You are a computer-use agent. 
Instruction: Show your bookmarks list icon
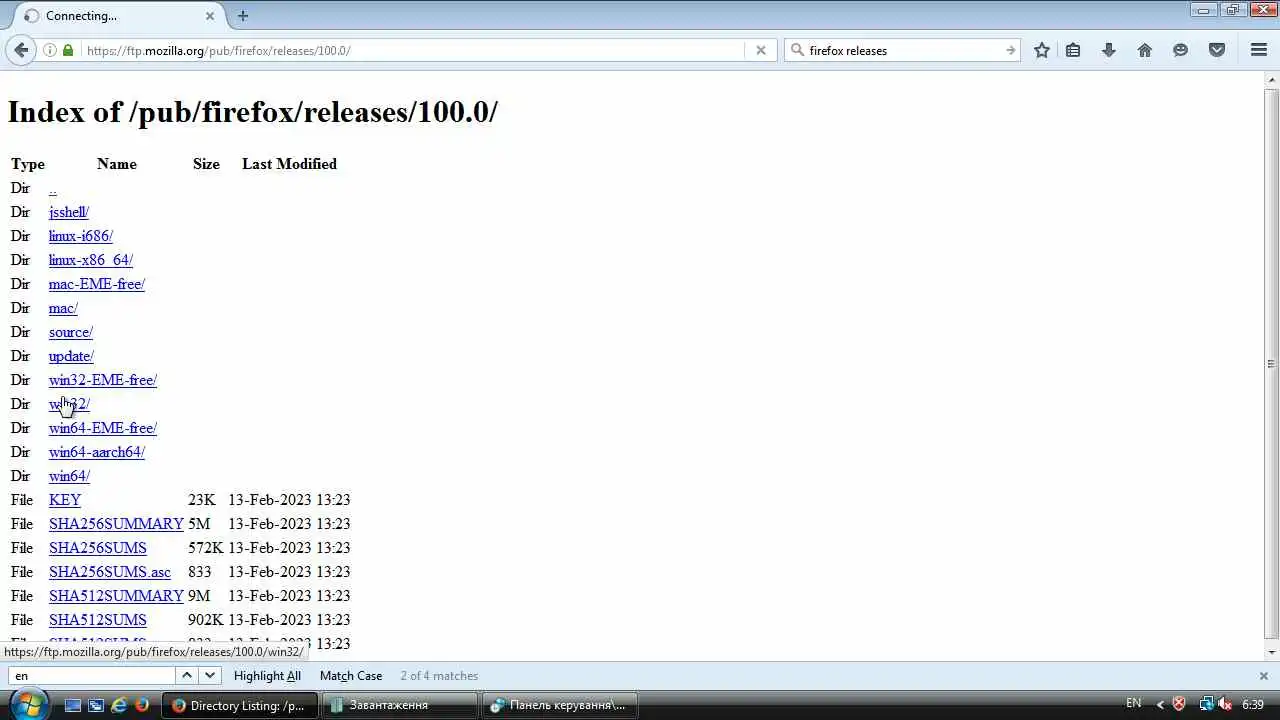[1073, 50]
